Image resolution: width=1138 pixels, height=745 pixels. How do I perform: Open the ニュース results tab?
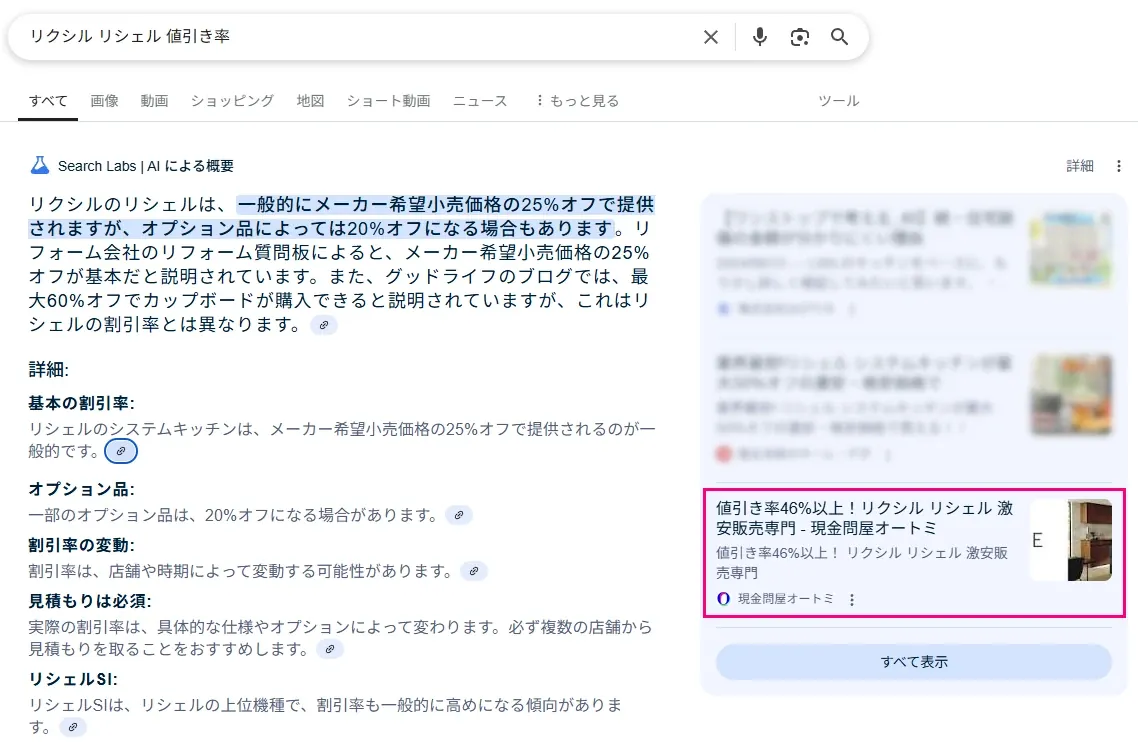pyautogui.click(x=479, y=100)
